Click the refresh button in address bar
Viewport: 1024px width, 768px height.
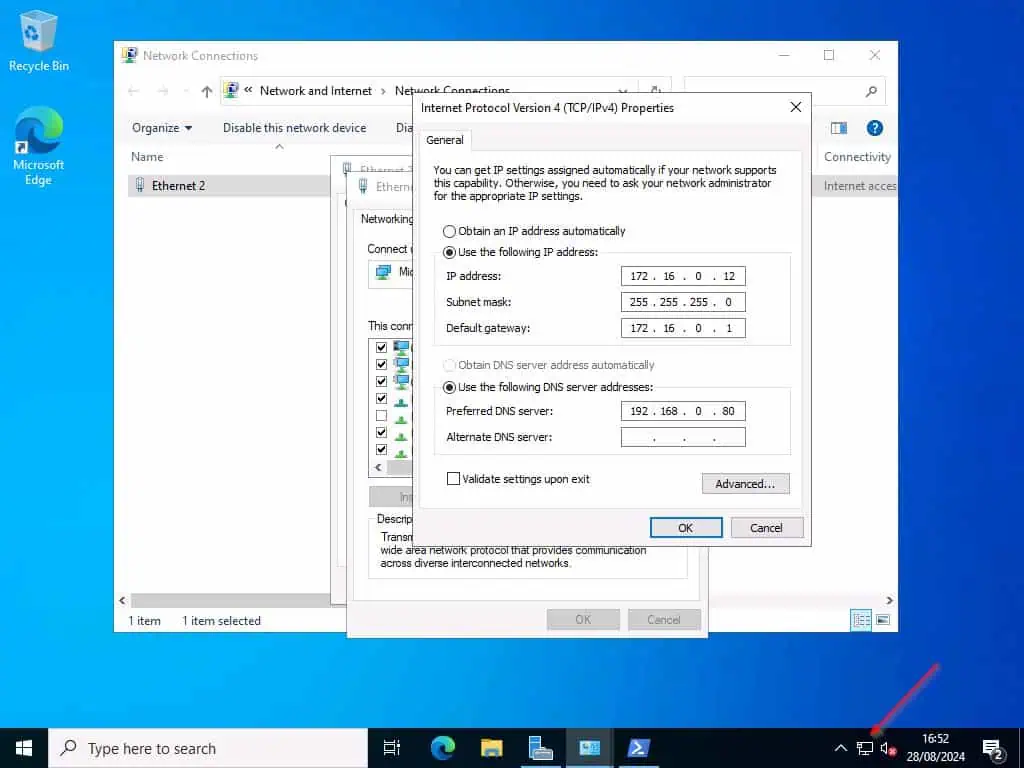(x=656, y=91)
